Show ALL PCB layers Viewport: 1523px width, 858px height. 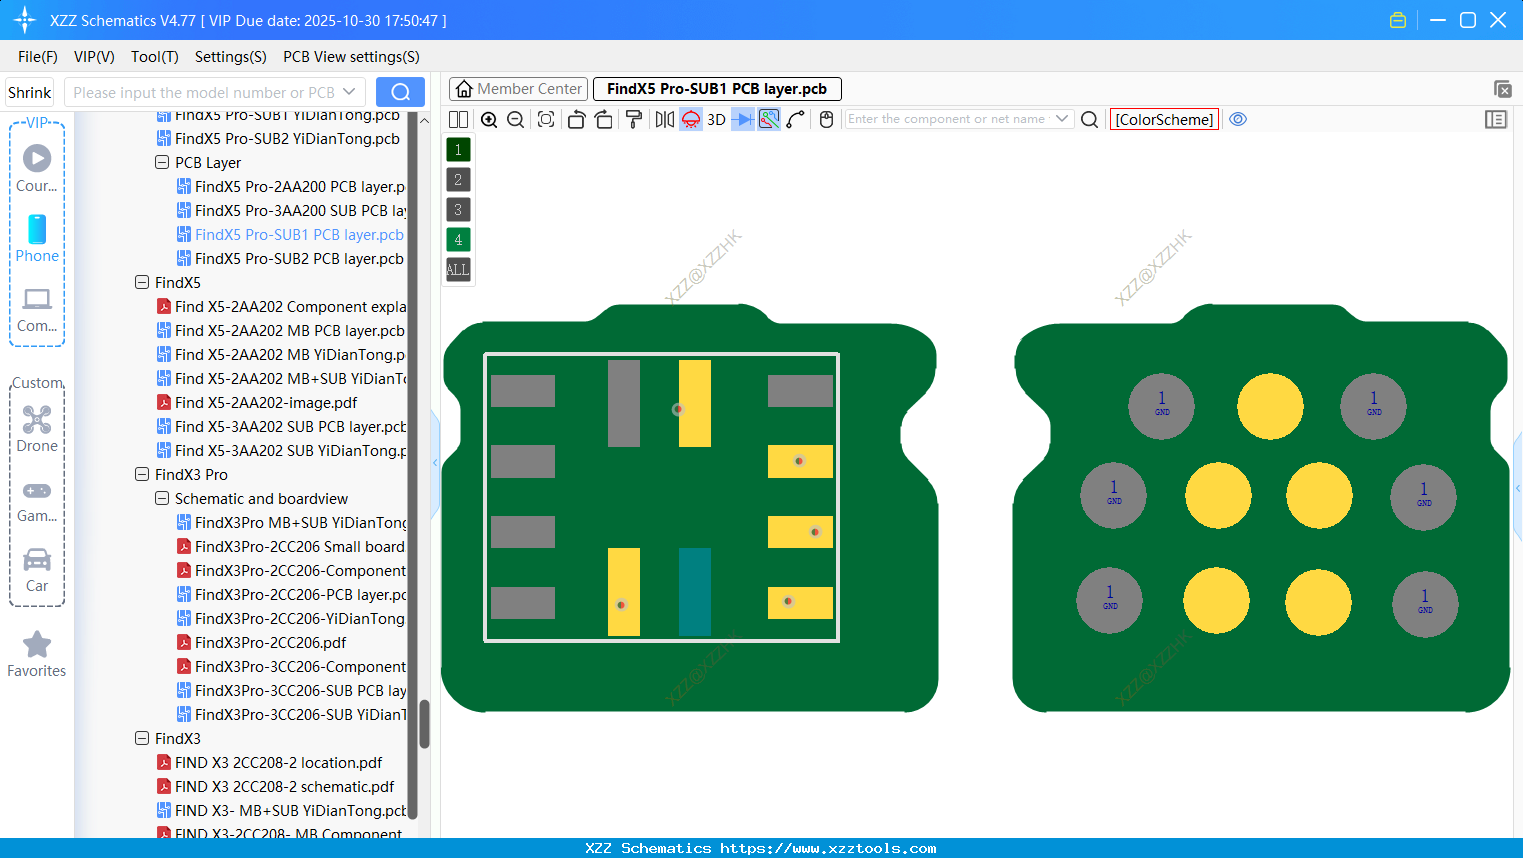(x=458, y=270)
